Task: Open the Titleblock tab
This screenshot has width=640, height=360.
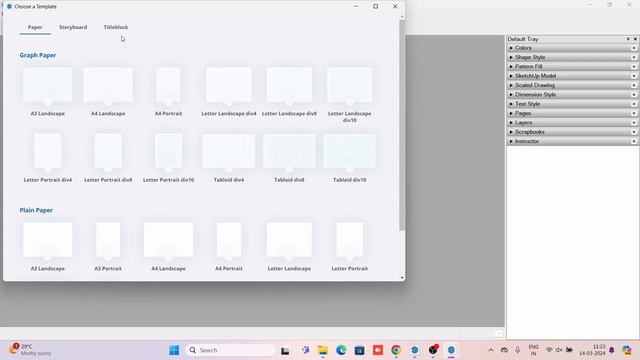Action: tap(116, 27)
